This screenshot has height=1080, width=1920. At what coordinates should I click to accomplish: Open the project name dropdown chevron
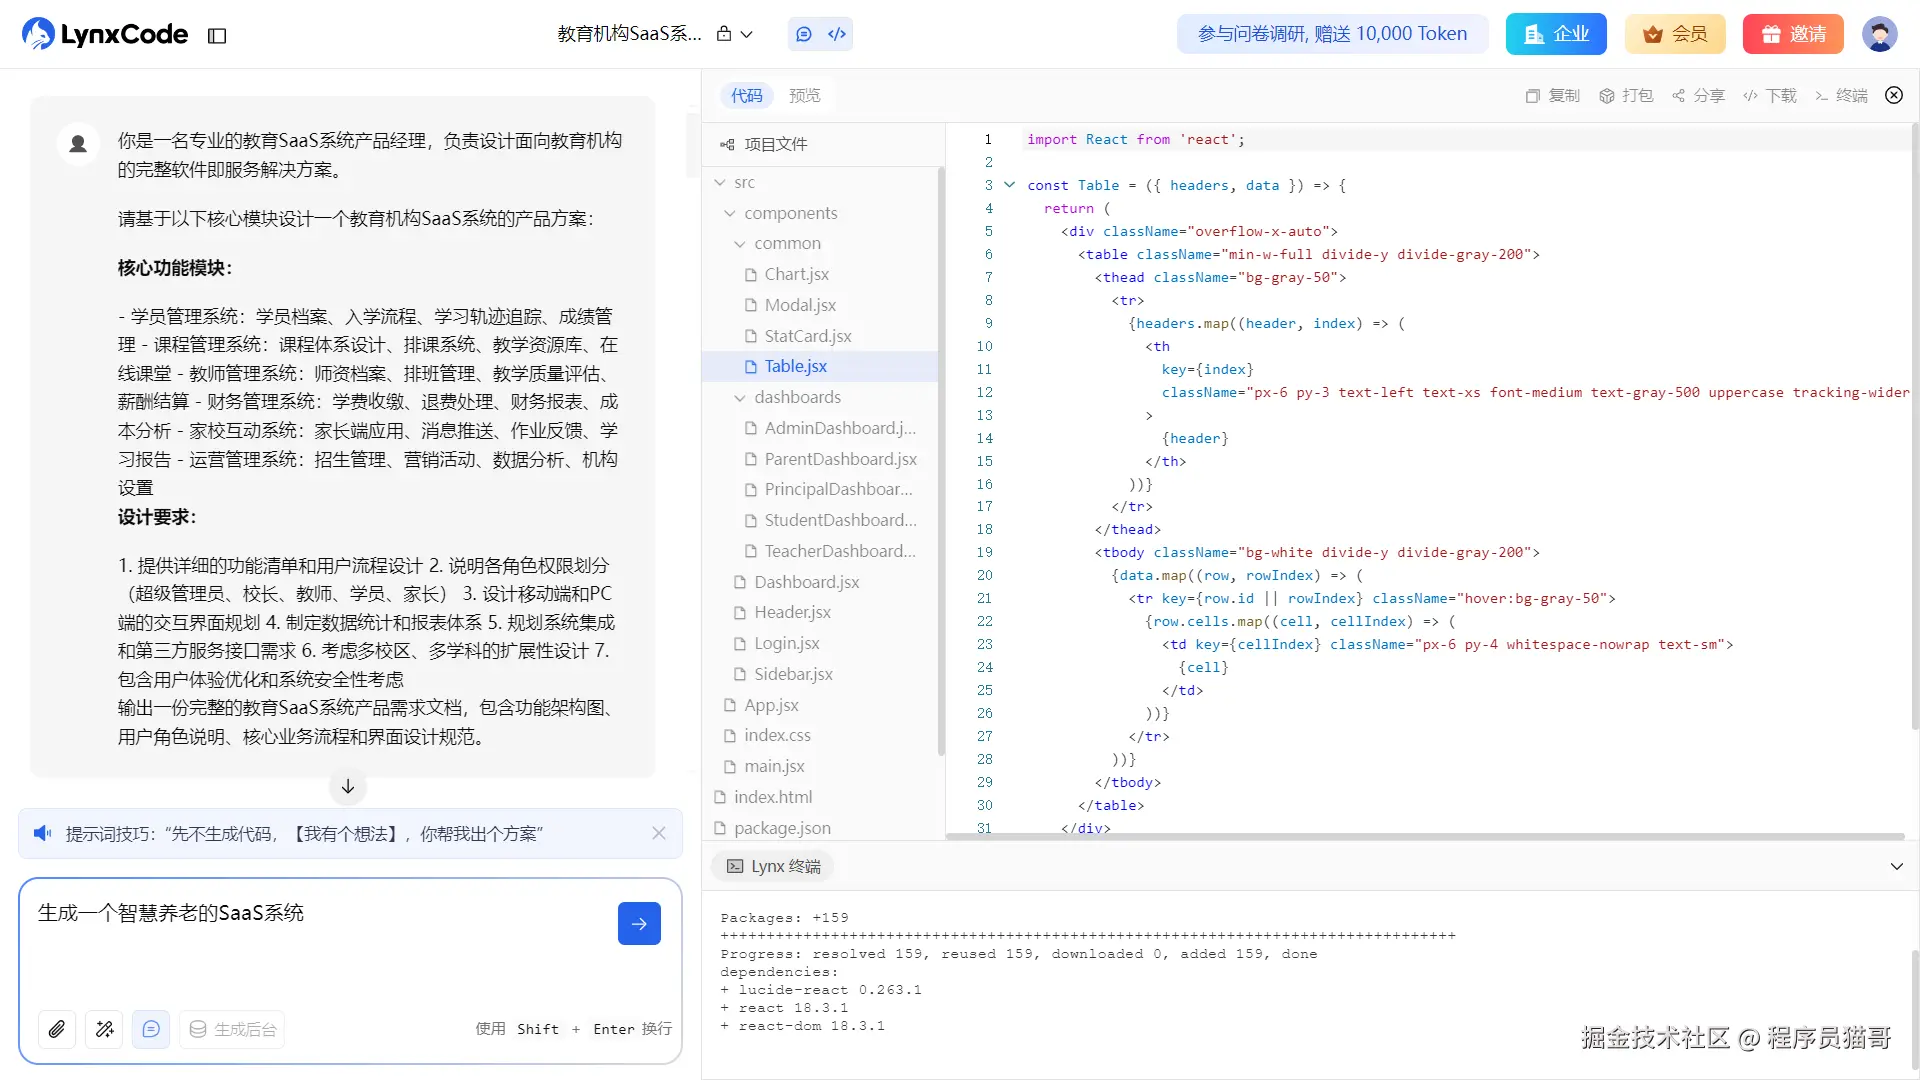point(746,34)
